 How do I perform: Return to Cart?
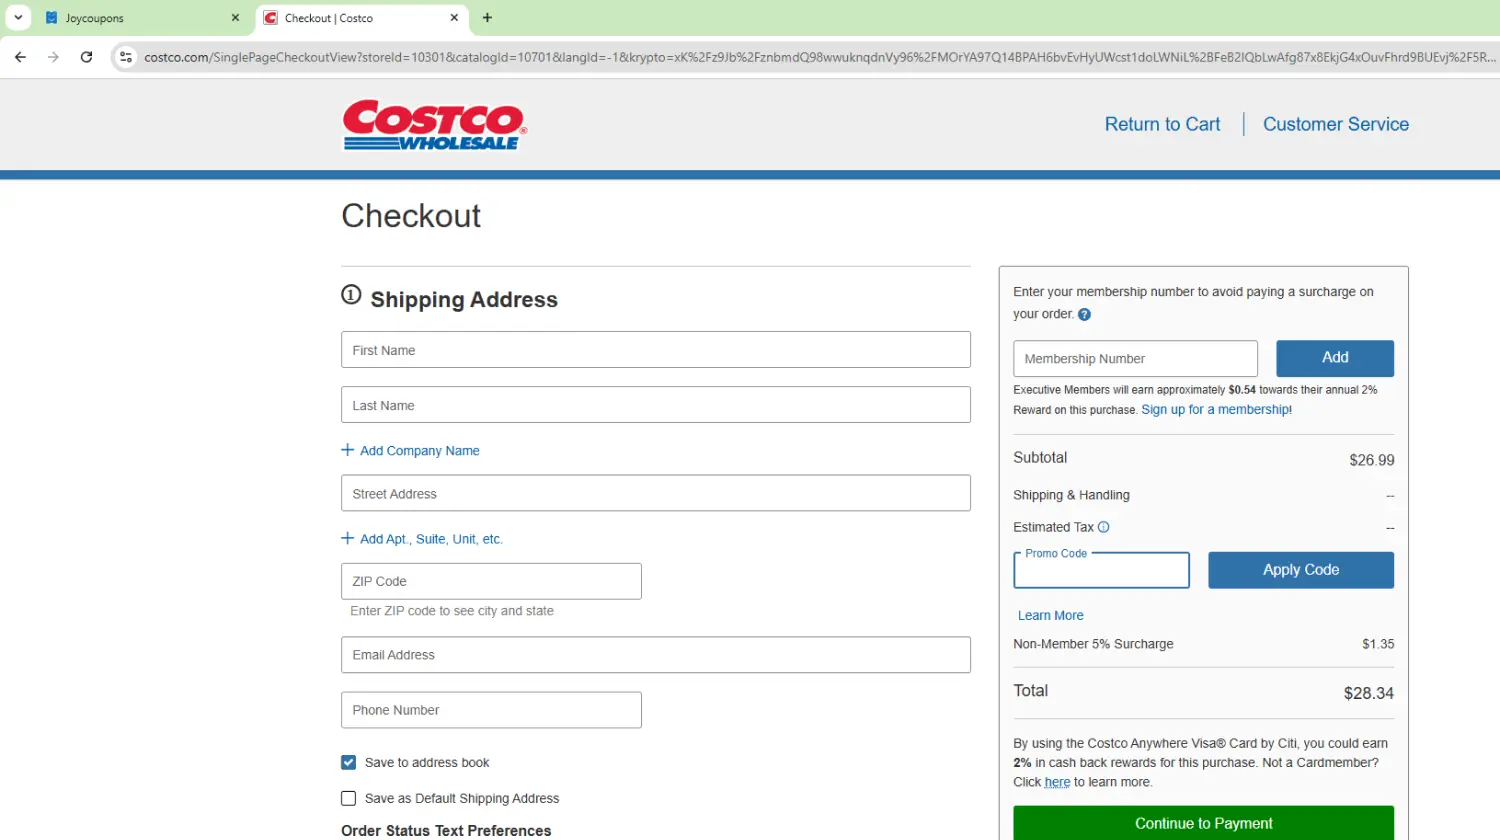[1162, 124]
